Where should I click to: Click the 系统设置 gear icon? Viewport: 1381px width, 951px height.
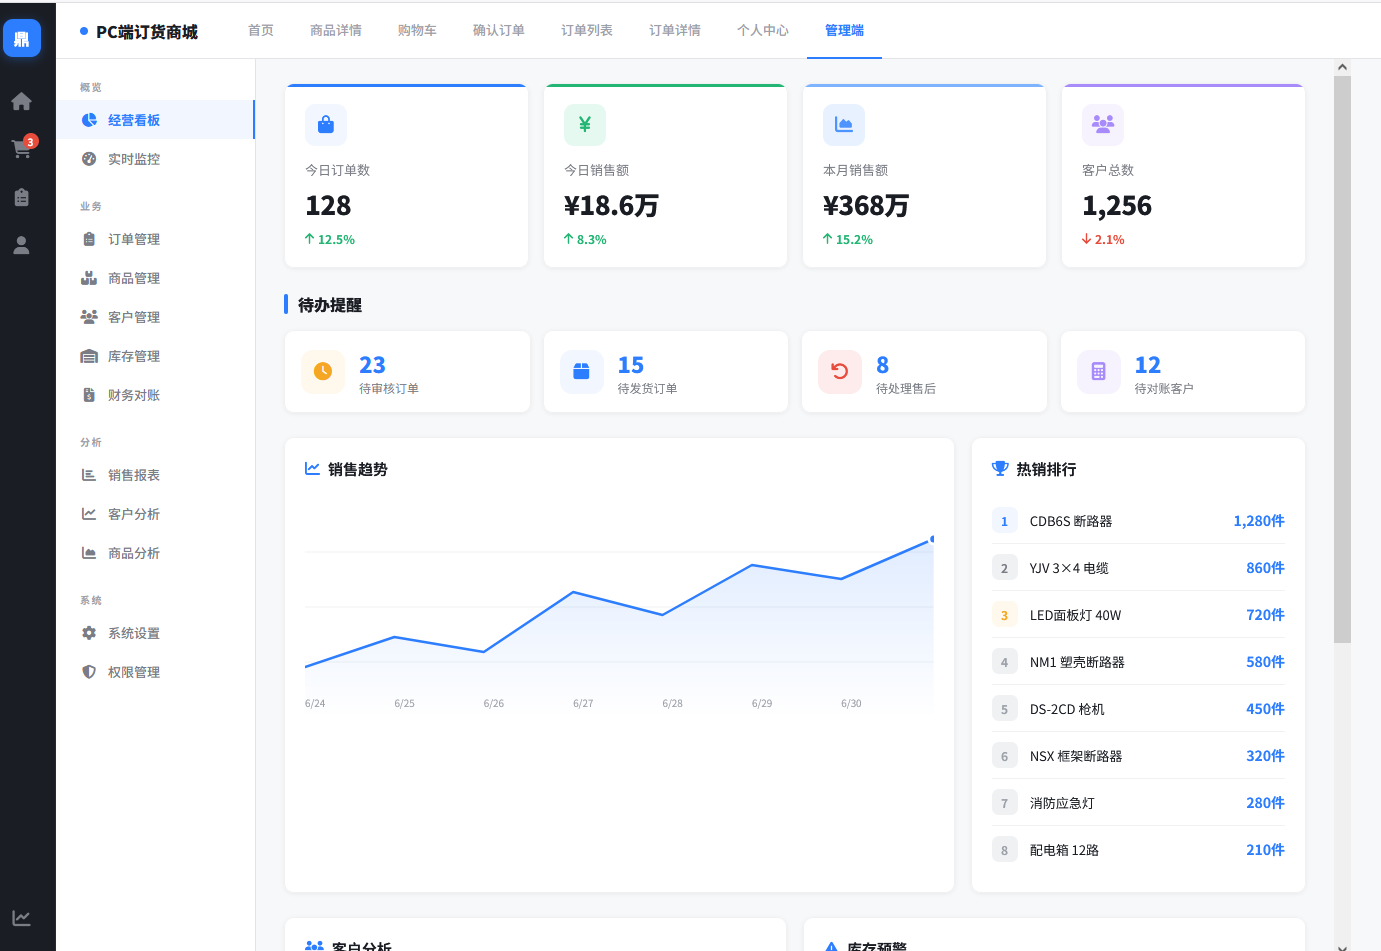pyautogui.click(x=89, y=633)
